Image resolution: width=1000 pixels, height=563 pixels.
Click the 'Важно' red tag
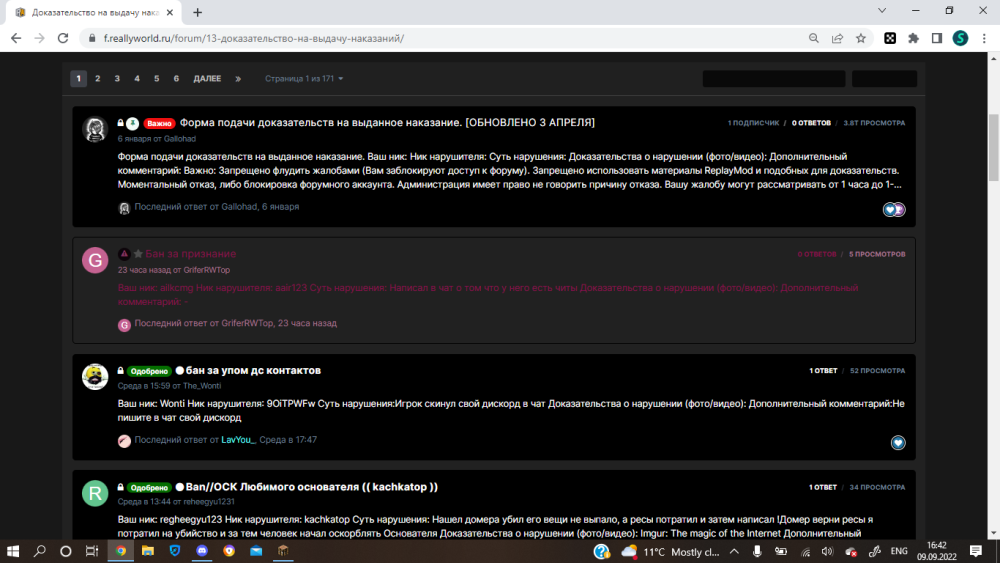click(x=159, y=123)
